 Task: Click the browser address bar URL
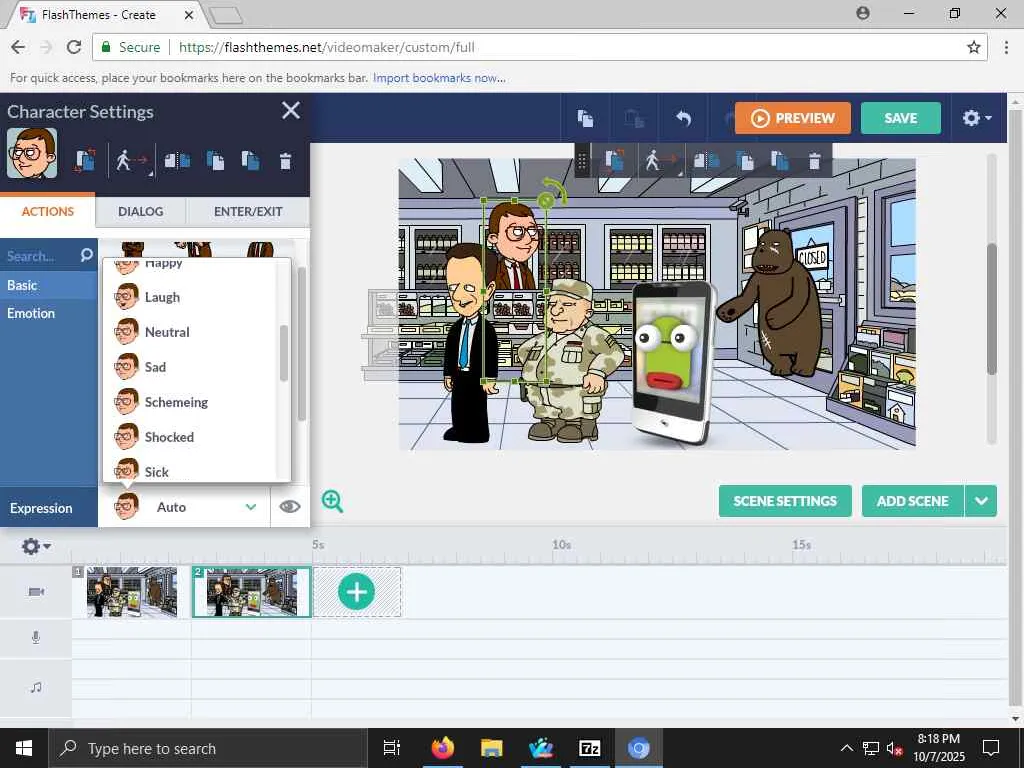coord(327,47)
